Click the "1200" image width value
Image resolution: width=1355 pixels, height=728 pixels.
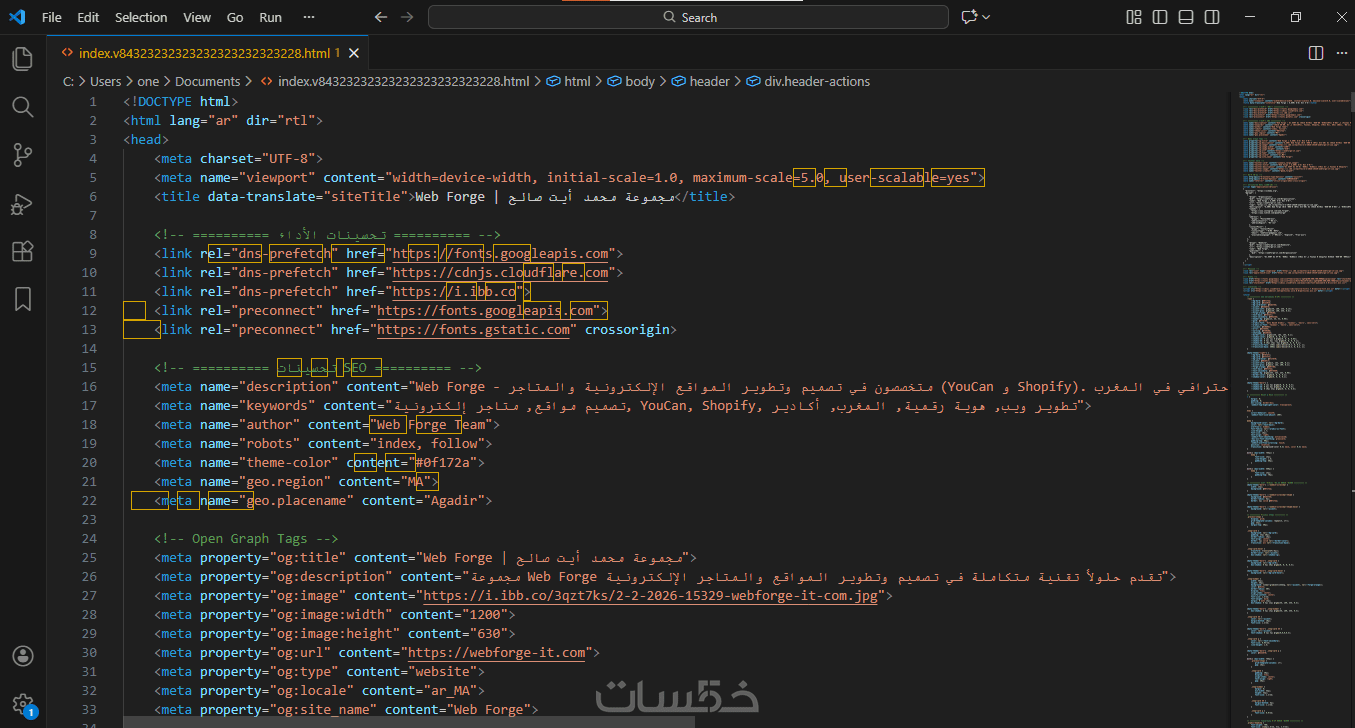(484, 615)
